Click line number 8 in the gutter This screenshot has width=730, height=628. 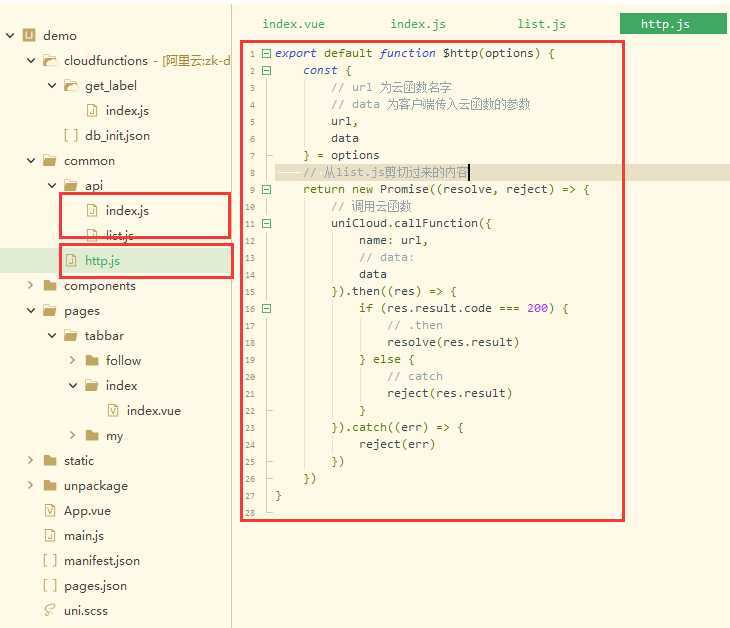252,173
